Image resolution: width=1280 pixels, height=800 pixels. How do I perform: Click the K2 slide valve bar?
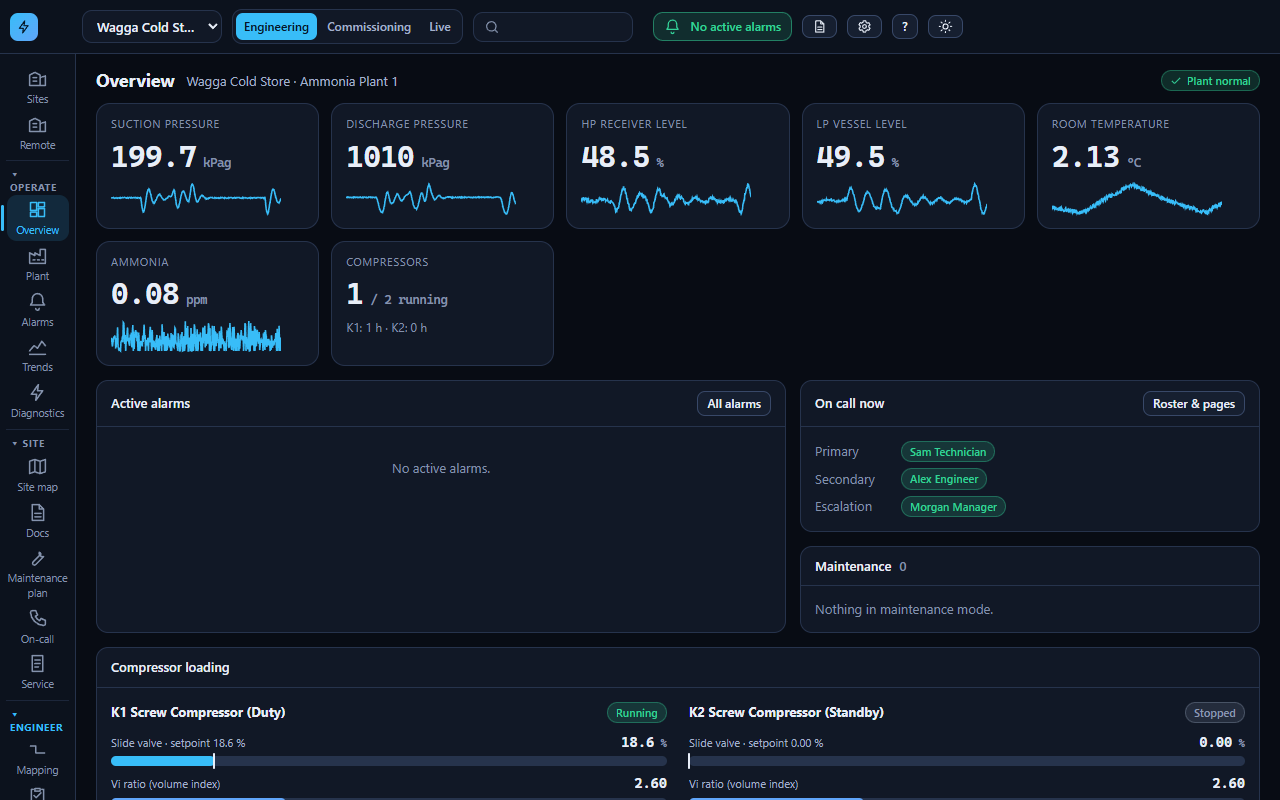coord(967,761)
